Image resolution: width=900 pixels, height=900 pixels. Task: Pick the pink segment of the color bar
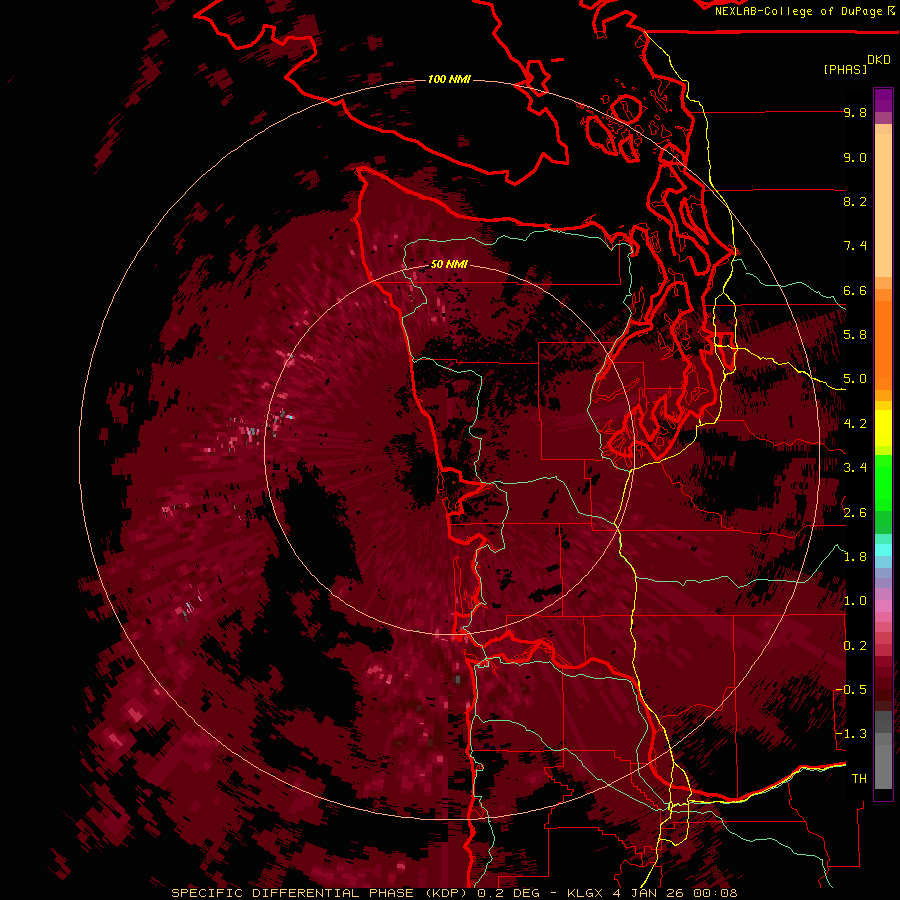pos(883,606)
